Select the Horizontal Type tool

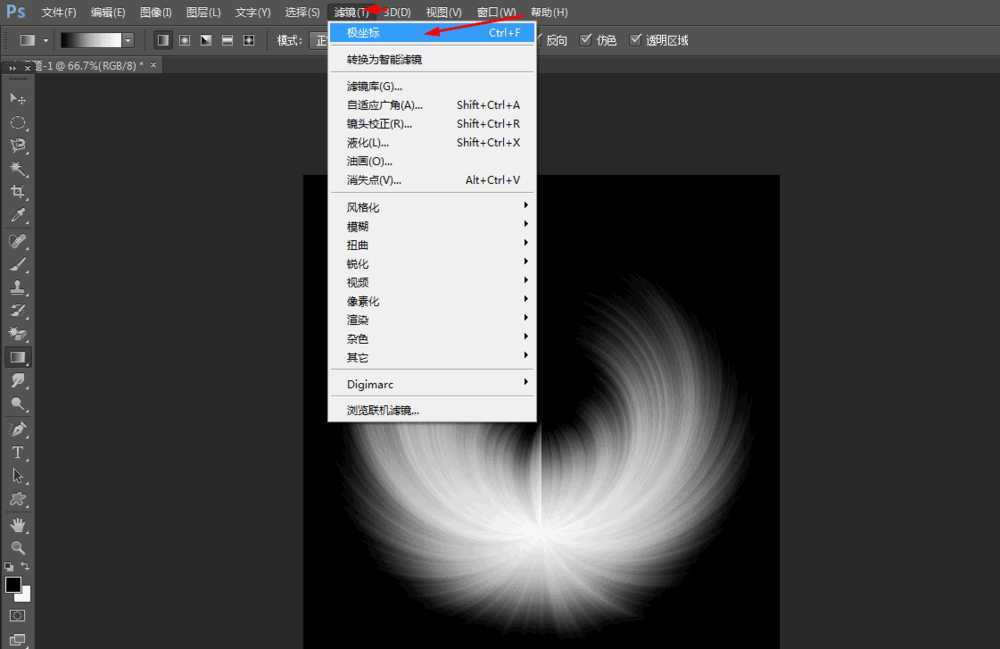[x=16, y=453]
